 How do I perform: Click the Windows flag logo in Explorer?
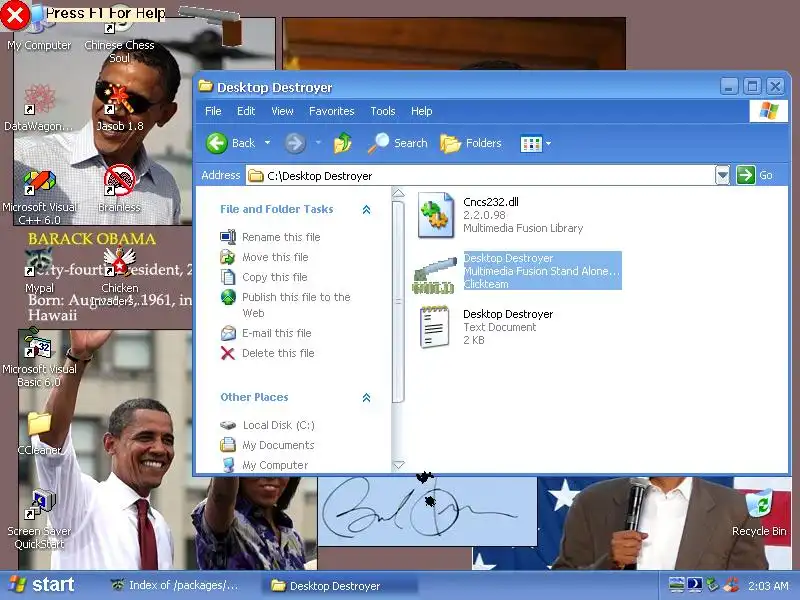(768, 111)
